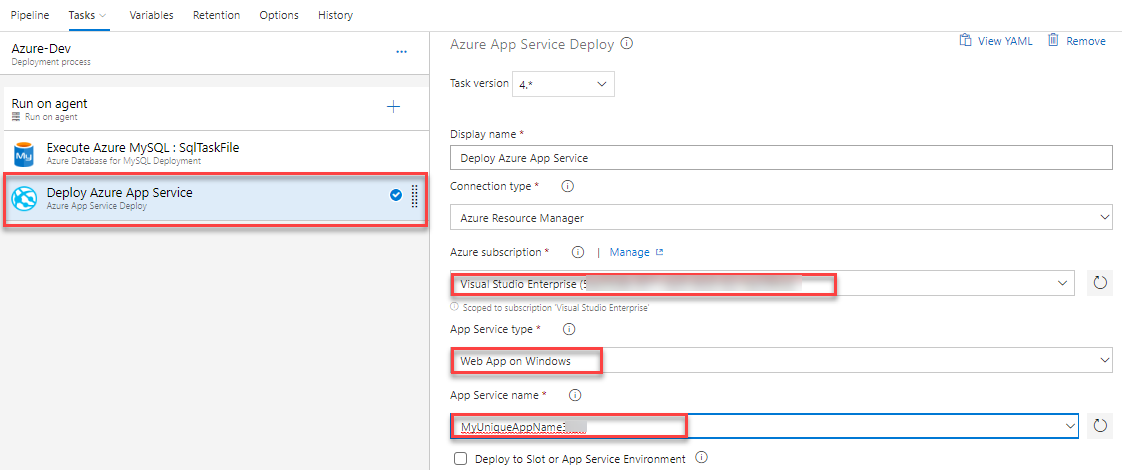The width and height of the screenshot is (1122, 470).
Task: Open the App Service type dropdown
Action: pos(781,361)
